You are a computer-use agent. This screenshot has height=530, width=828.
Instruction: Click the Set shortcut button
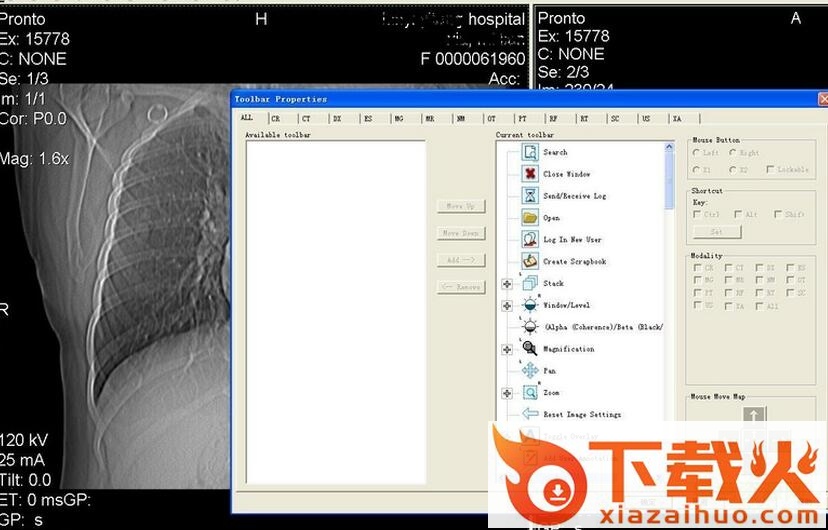716,232
